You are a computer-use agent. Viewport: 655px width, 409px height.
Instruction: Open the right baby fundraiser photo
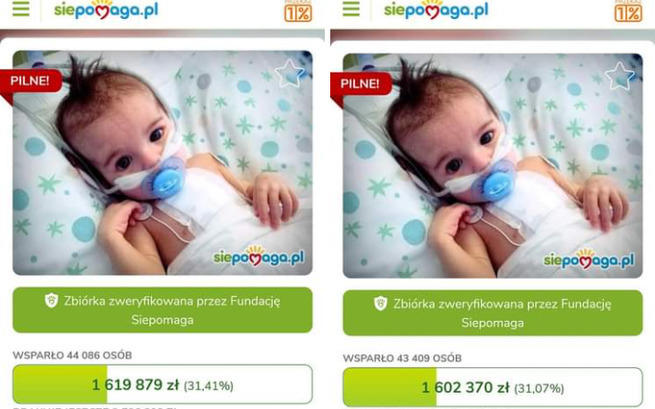(x=493, y=166)
